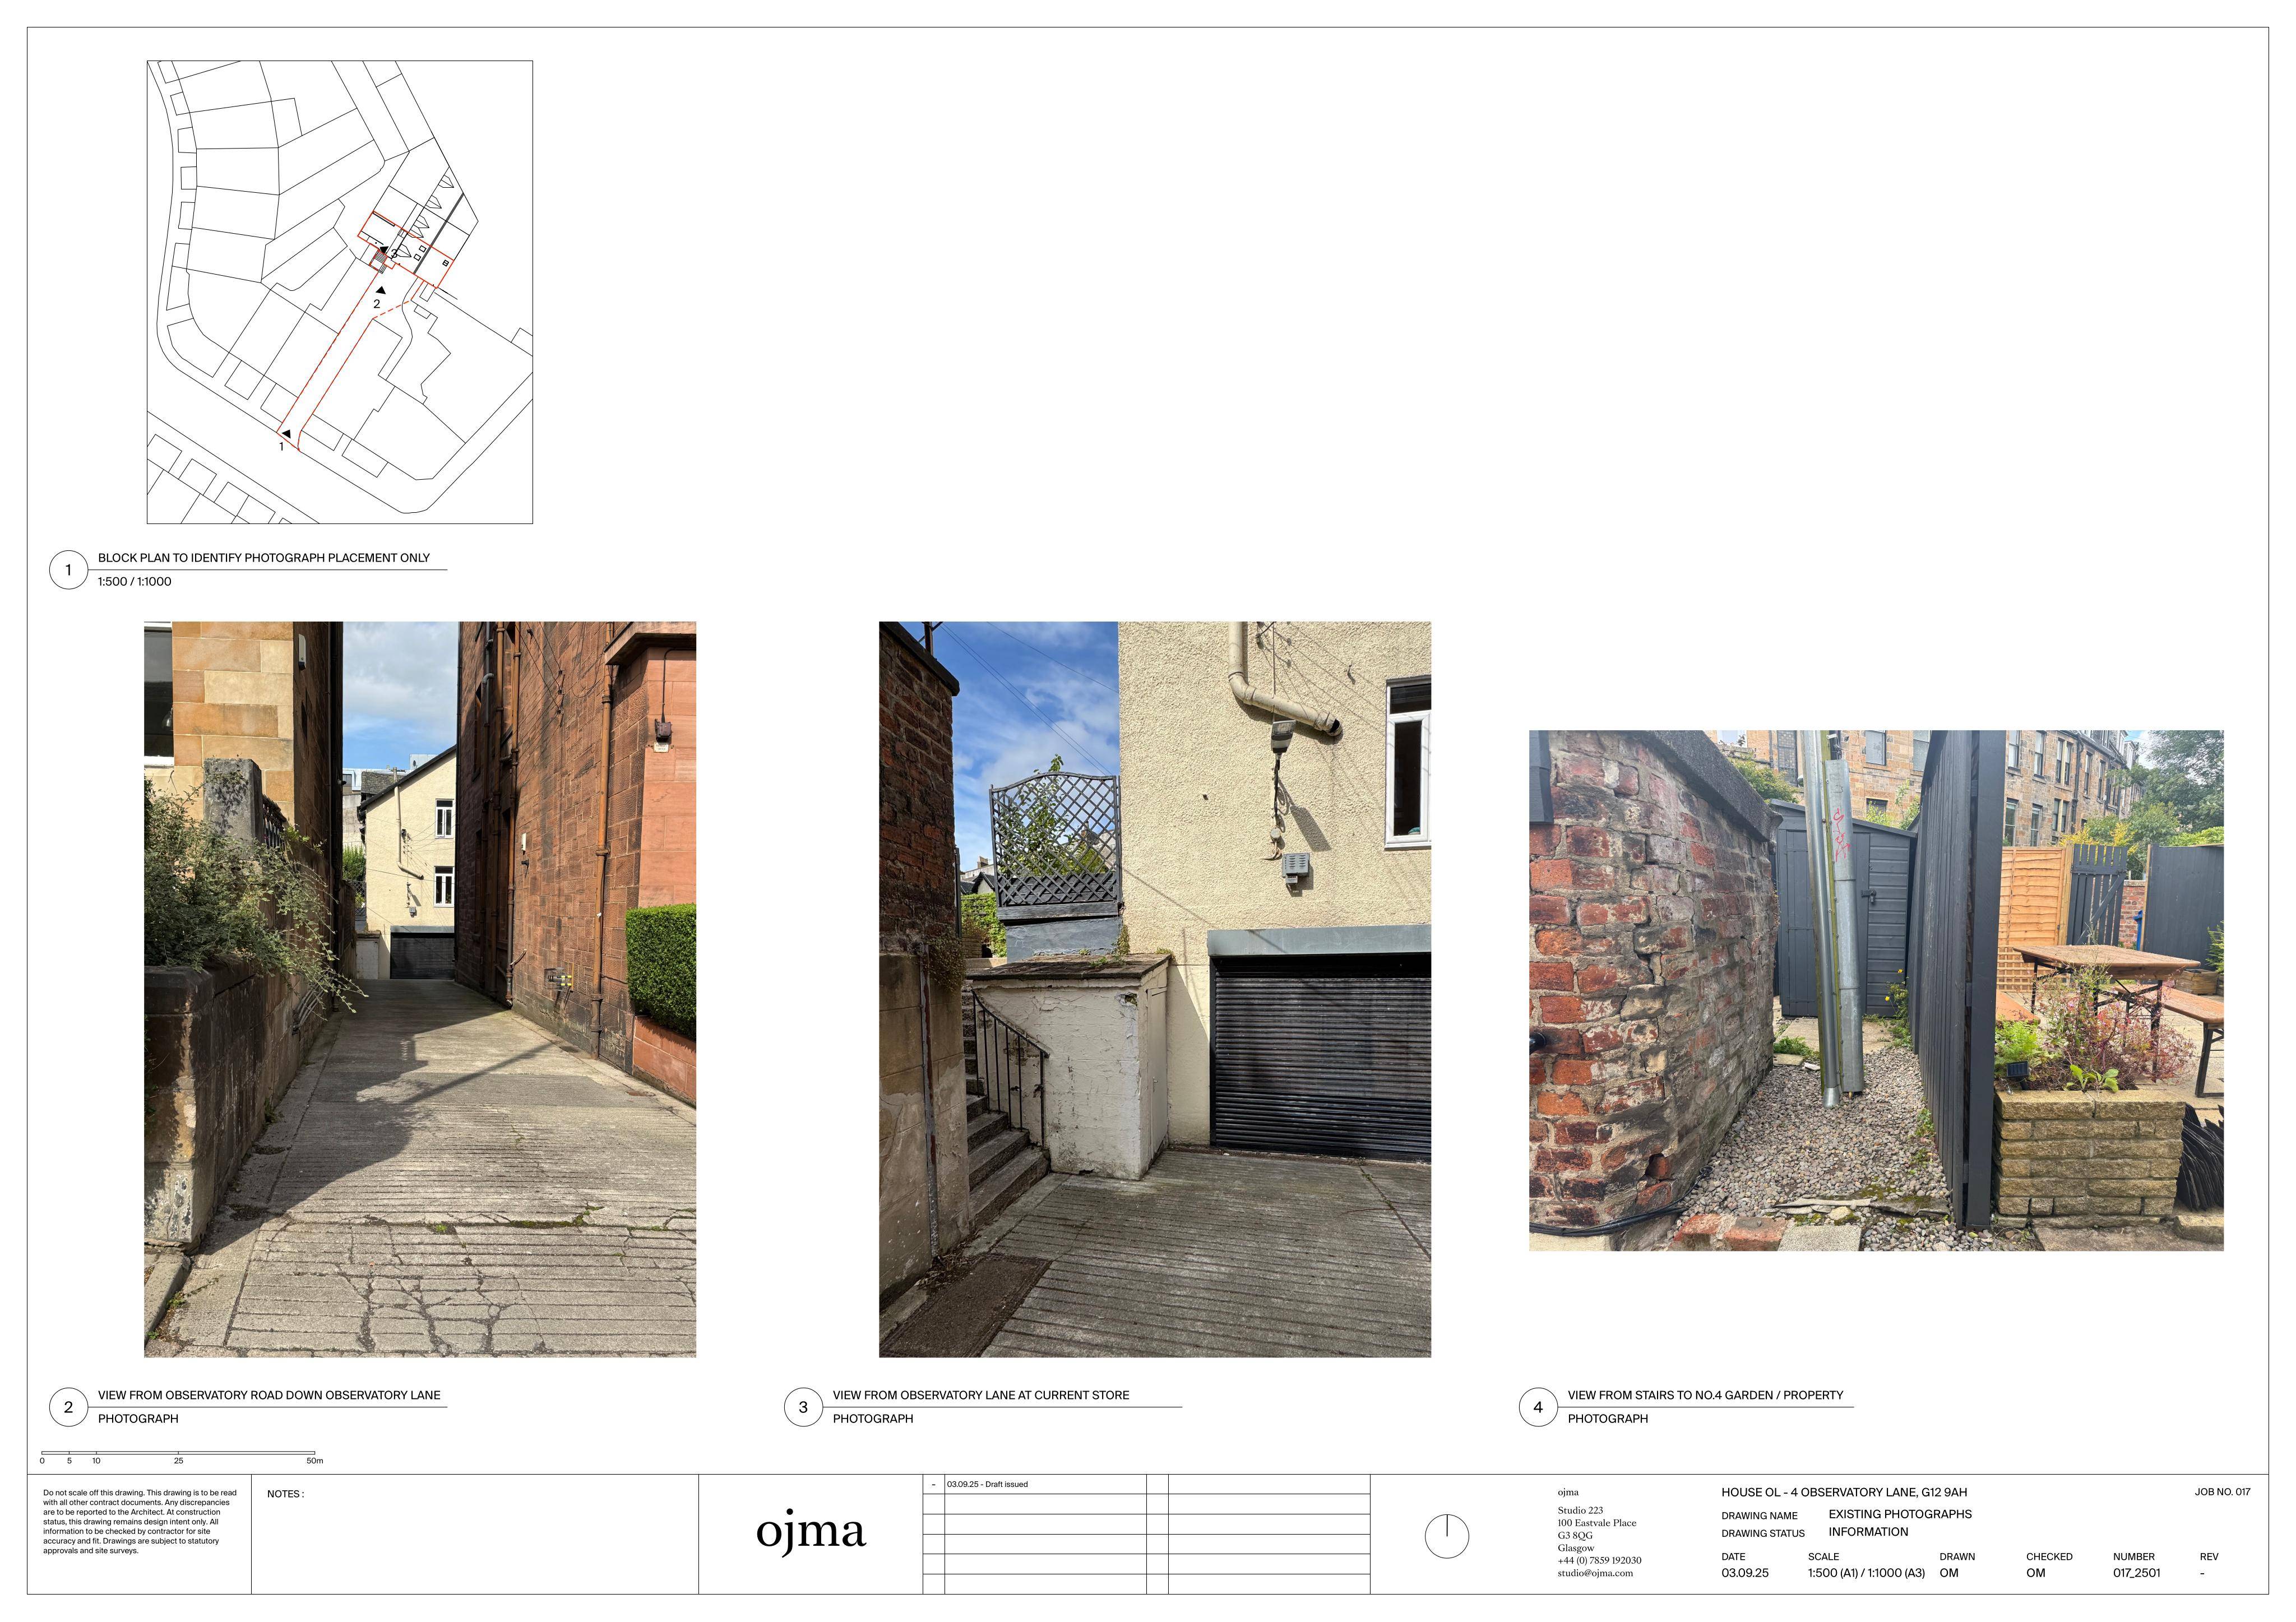
Task: Click viewpoint arrow 2 on the block plan
Action: point(381,290)
